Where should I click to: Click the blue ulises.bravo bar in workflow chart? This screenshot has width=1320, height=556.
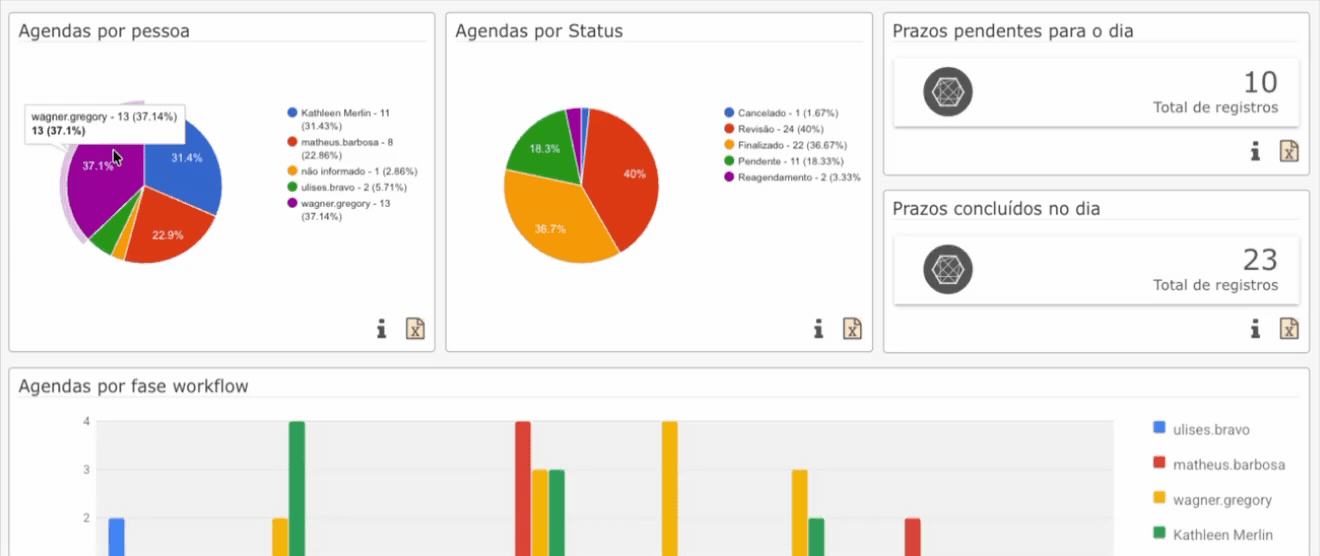click(116, 537)
